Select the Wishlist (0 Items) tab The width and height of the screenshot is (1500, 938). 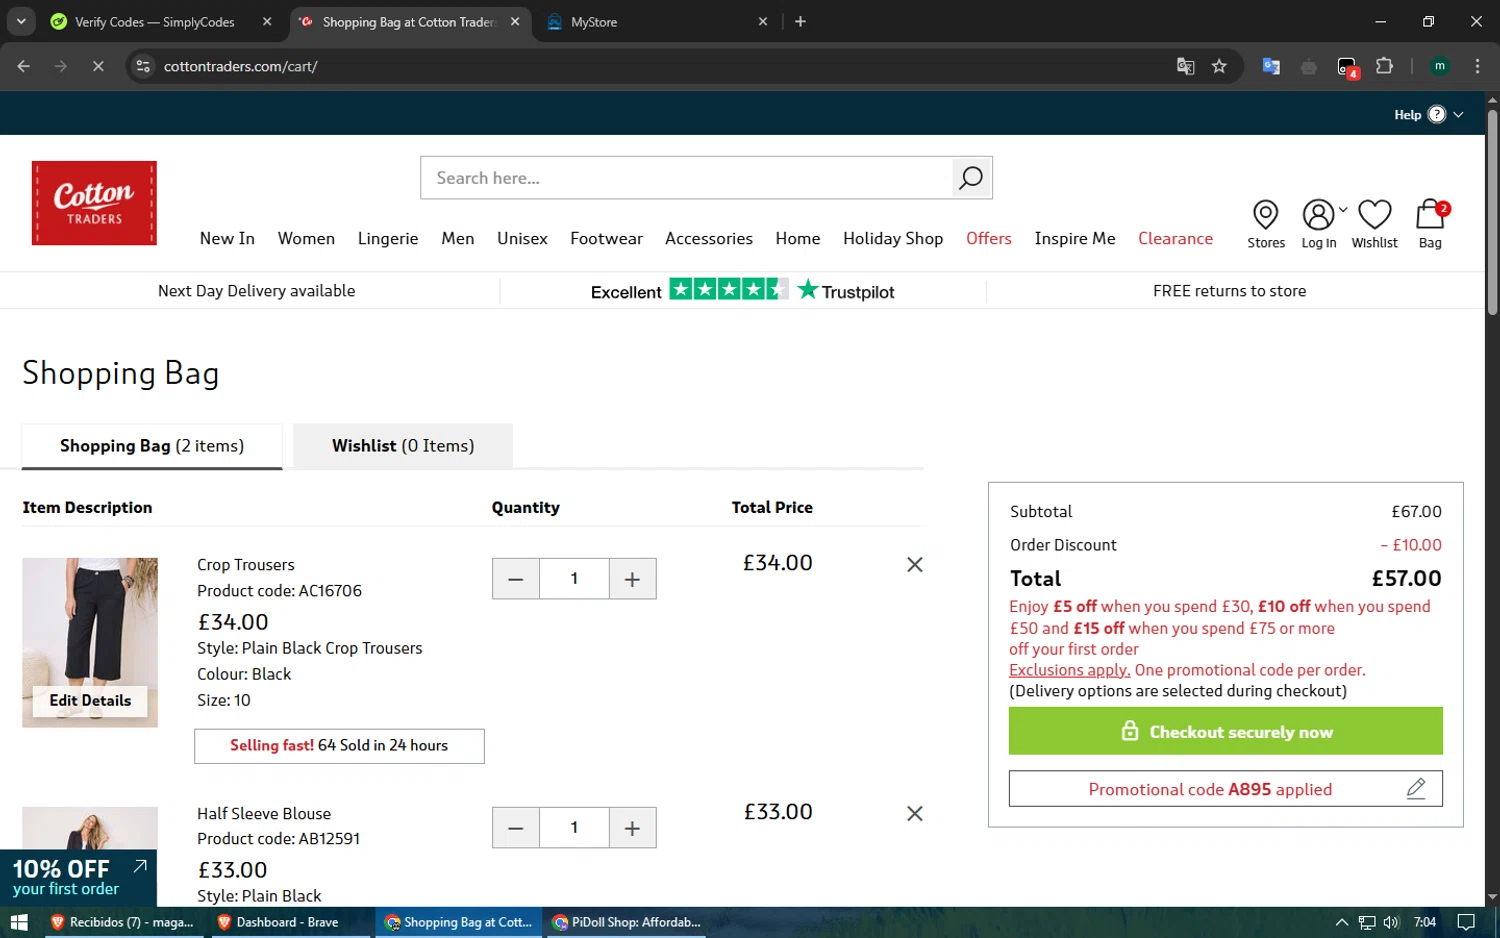(403, 446)
